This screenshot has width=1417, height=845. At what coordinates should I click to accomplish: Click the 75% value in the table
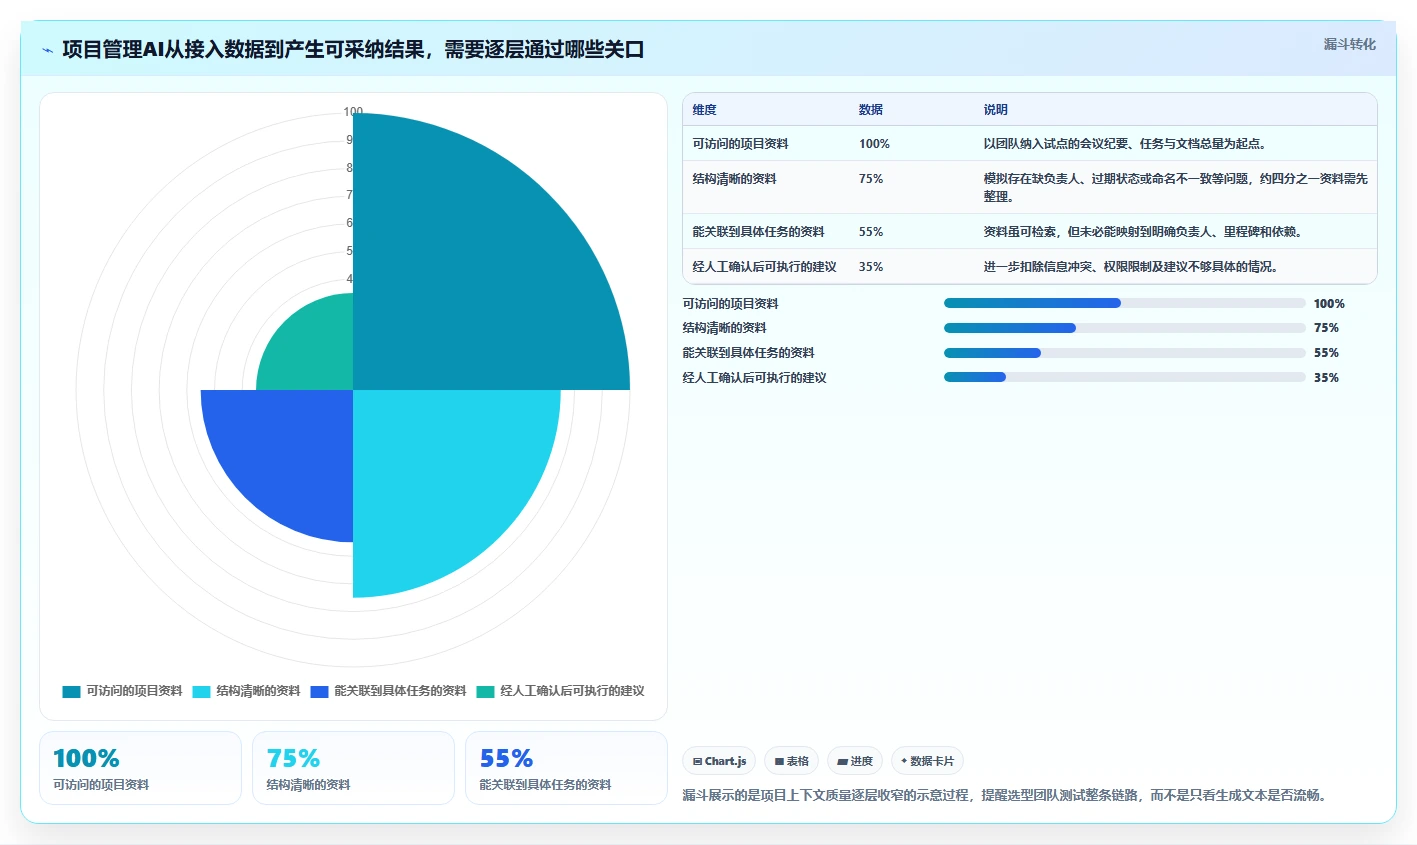(x=871, y=179)
